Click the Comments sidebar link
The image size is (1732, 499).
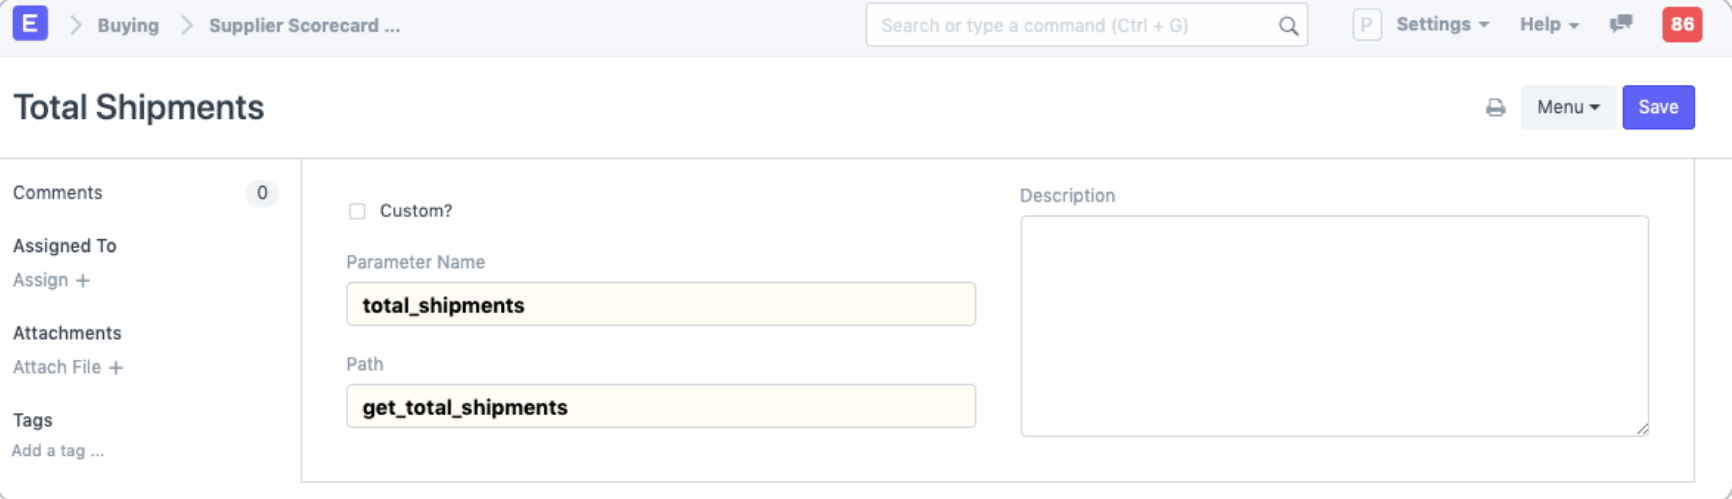[58, 193]
